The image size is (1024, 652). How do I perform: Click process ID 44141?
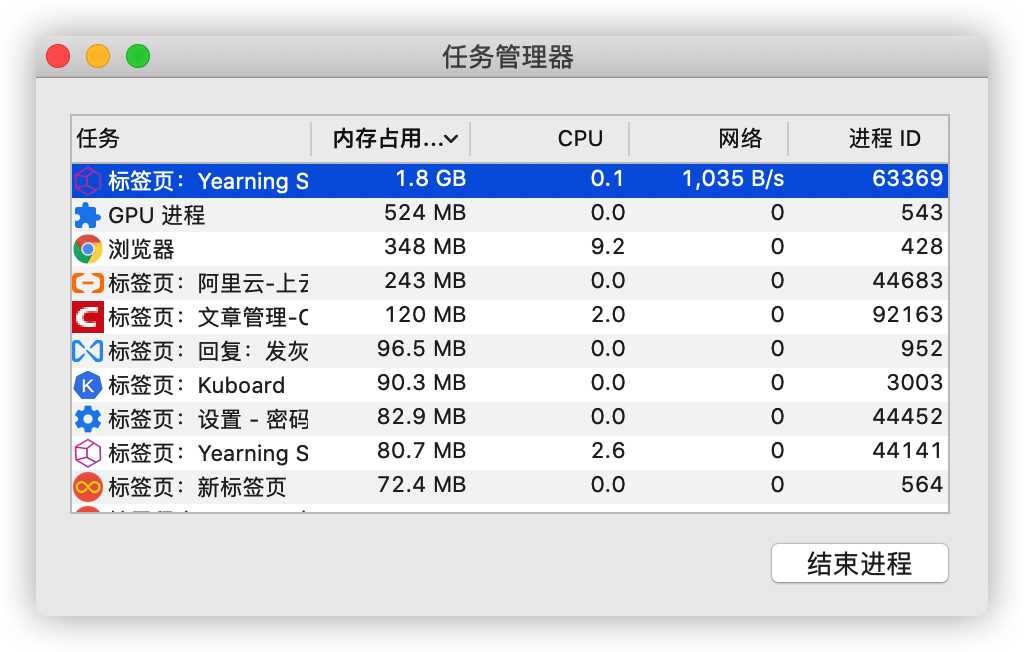pos(908,450)
